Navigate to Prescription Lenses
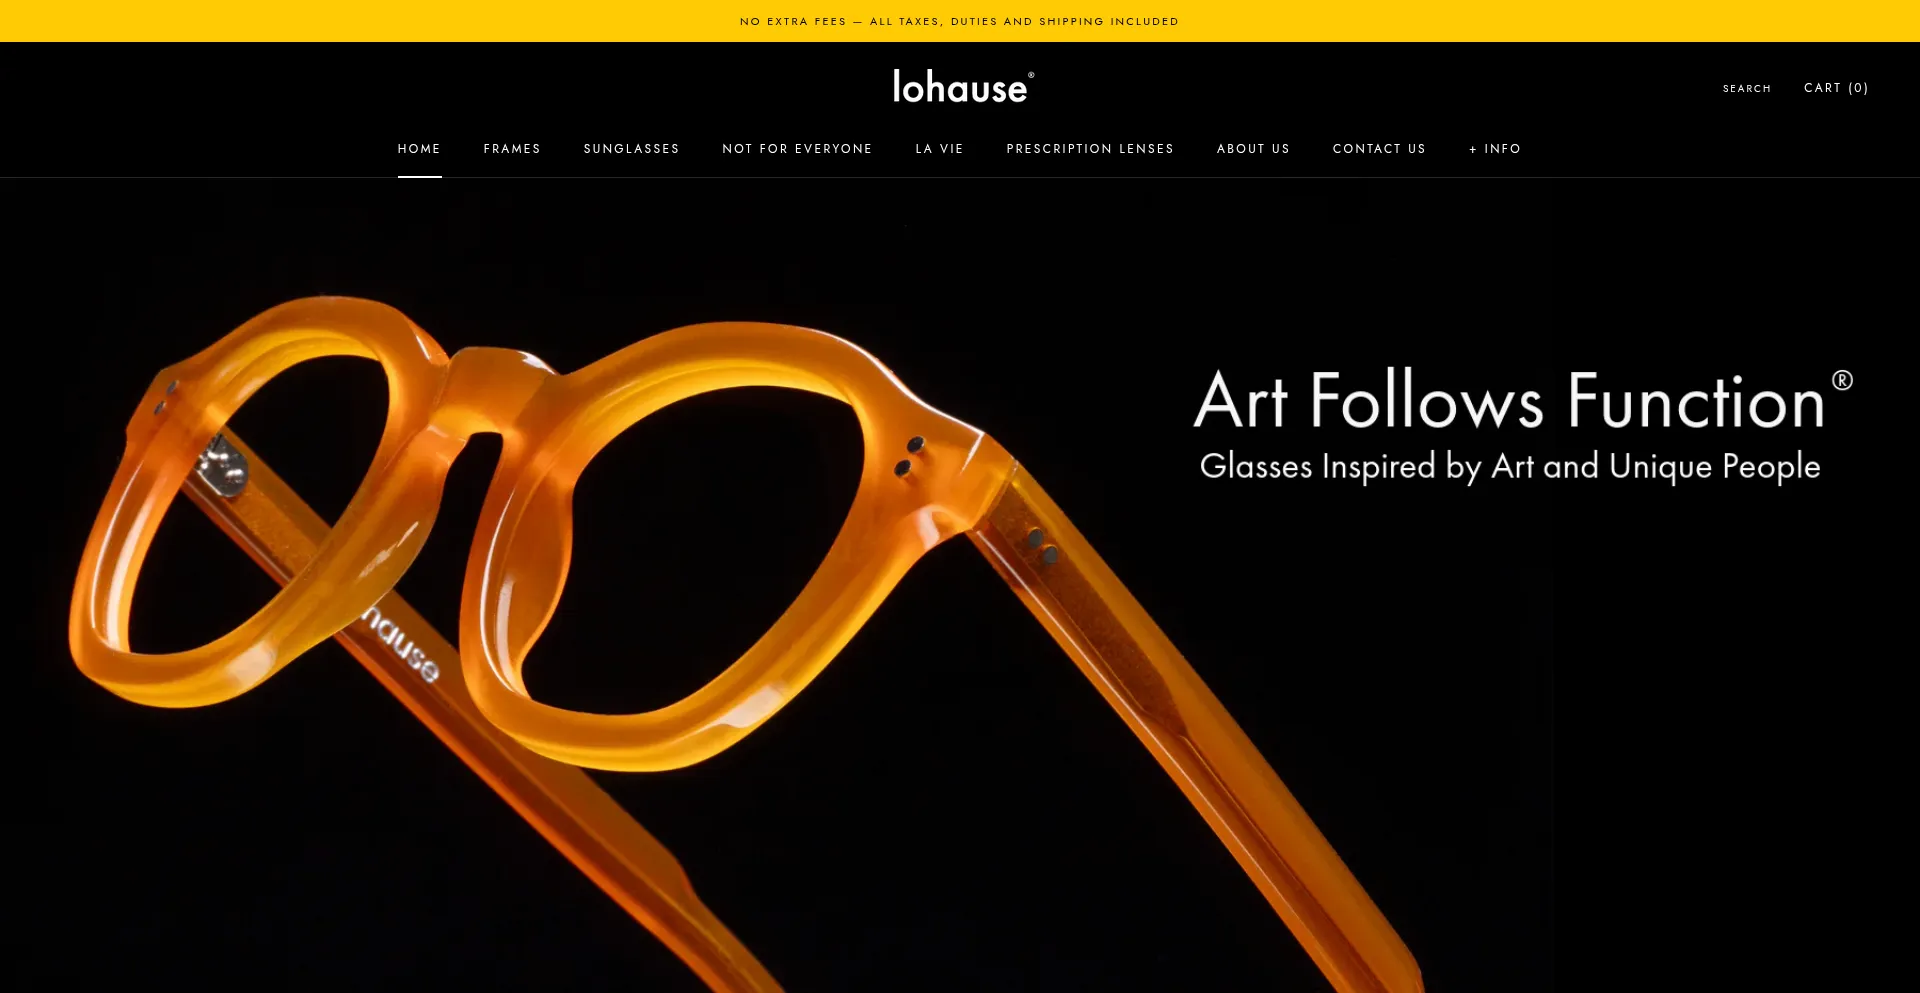Image resolution: width=1920 pixels, height=993 pixels. pyautogui.click(x=1090, y=149)
